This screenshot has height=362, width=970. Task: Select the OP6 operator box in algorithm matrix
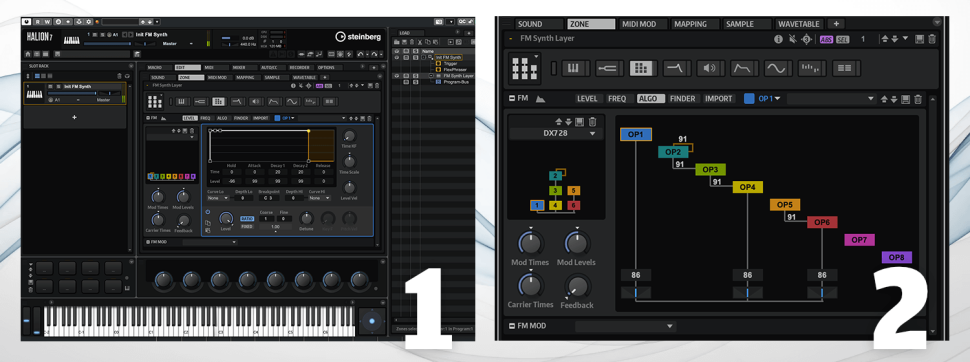click(x=822, y=222)
